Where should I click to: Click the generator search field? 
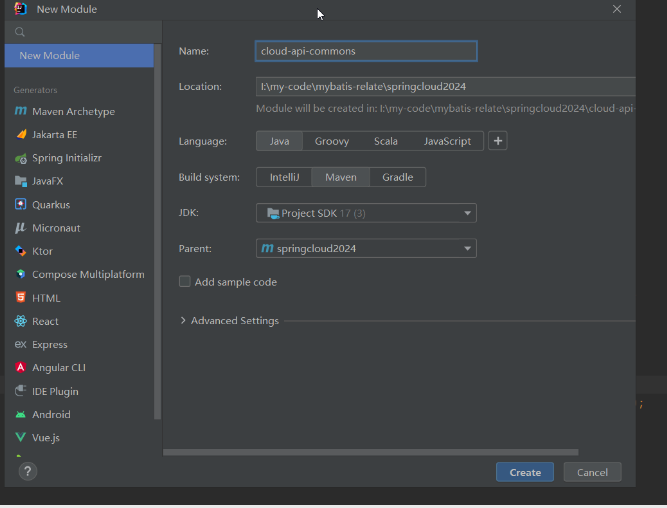[x=83, y=32]
